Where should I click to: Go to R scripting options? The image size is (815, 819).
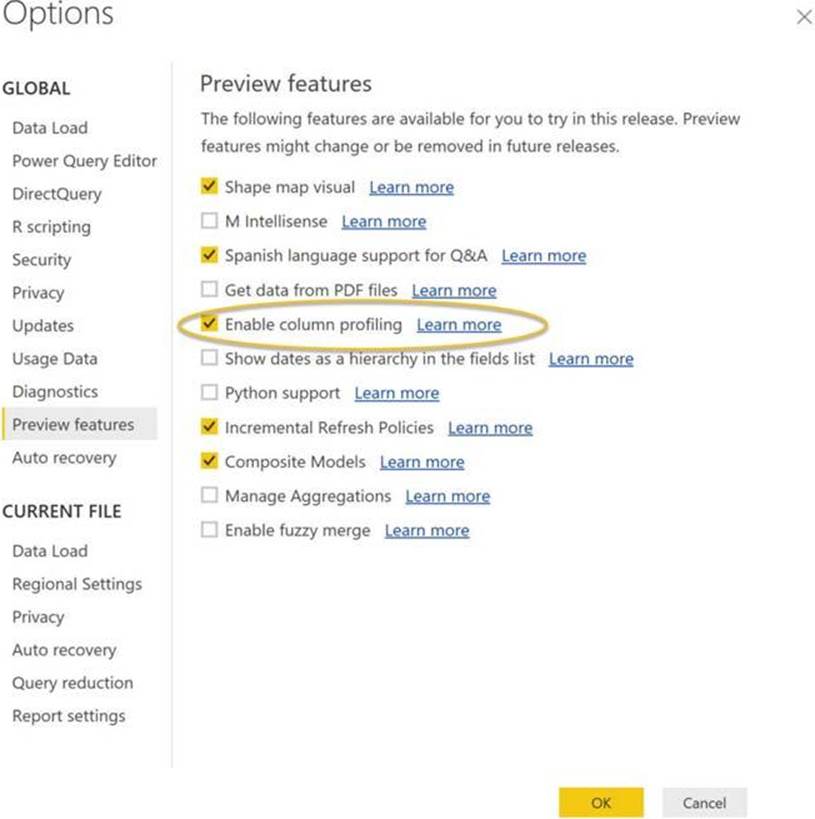tap(51, 227)
